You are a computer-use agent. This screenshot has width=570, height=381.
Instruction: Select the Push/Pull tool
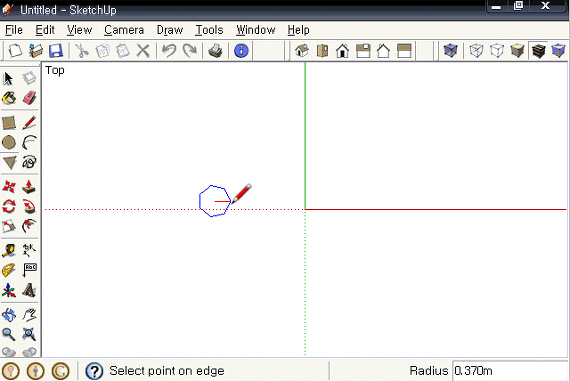point(29,187)
